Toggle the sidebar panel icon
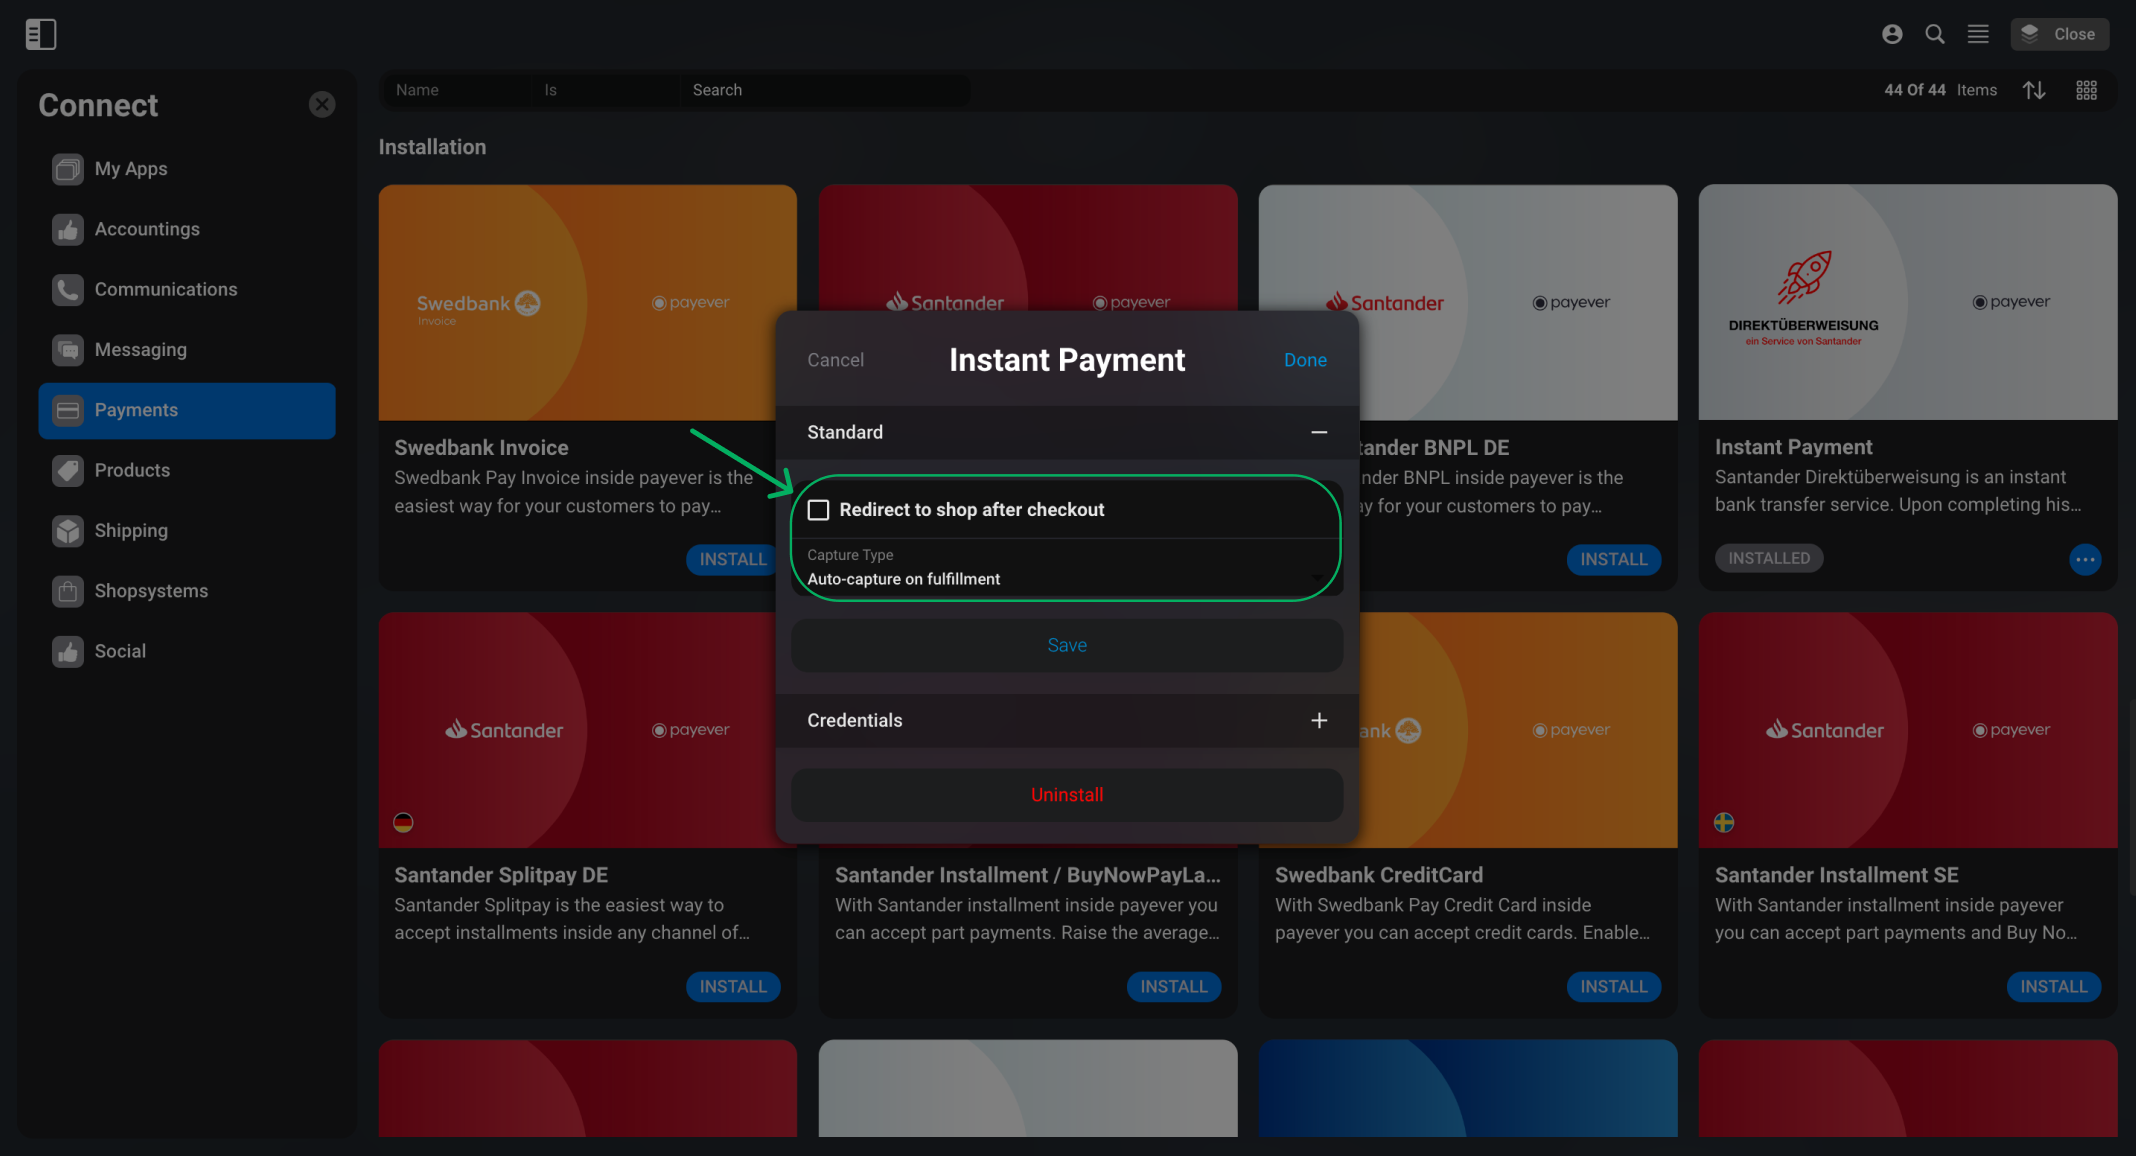 point(41,34)
